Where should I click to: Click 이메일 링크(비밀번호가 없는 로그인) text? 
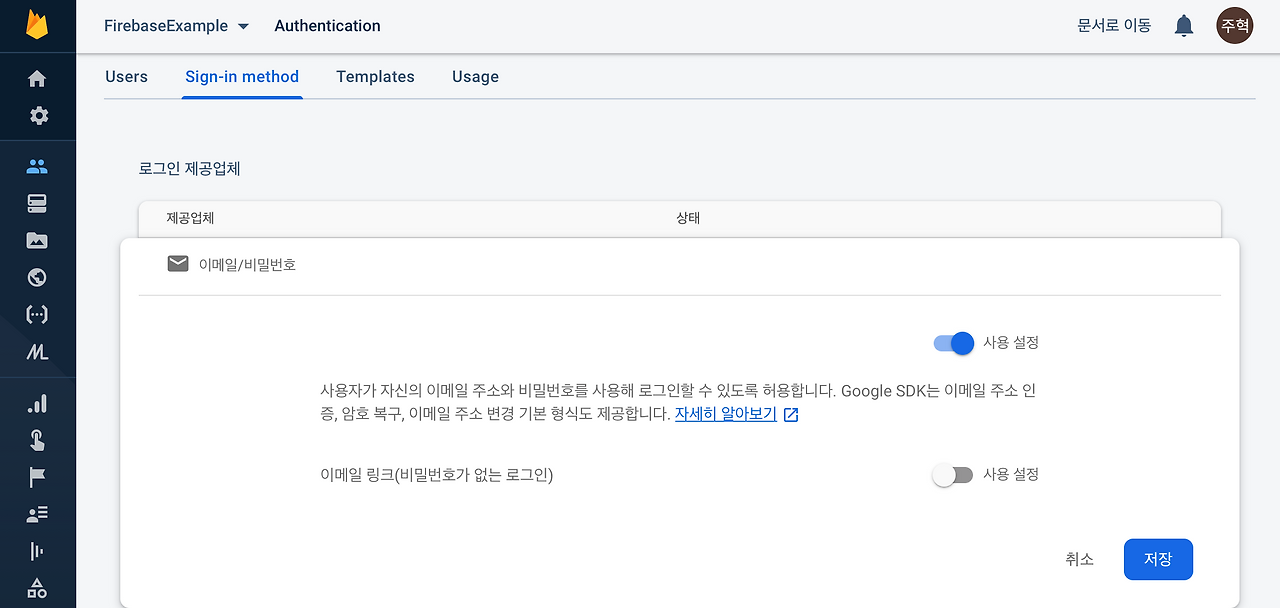[x=437, y=475]
